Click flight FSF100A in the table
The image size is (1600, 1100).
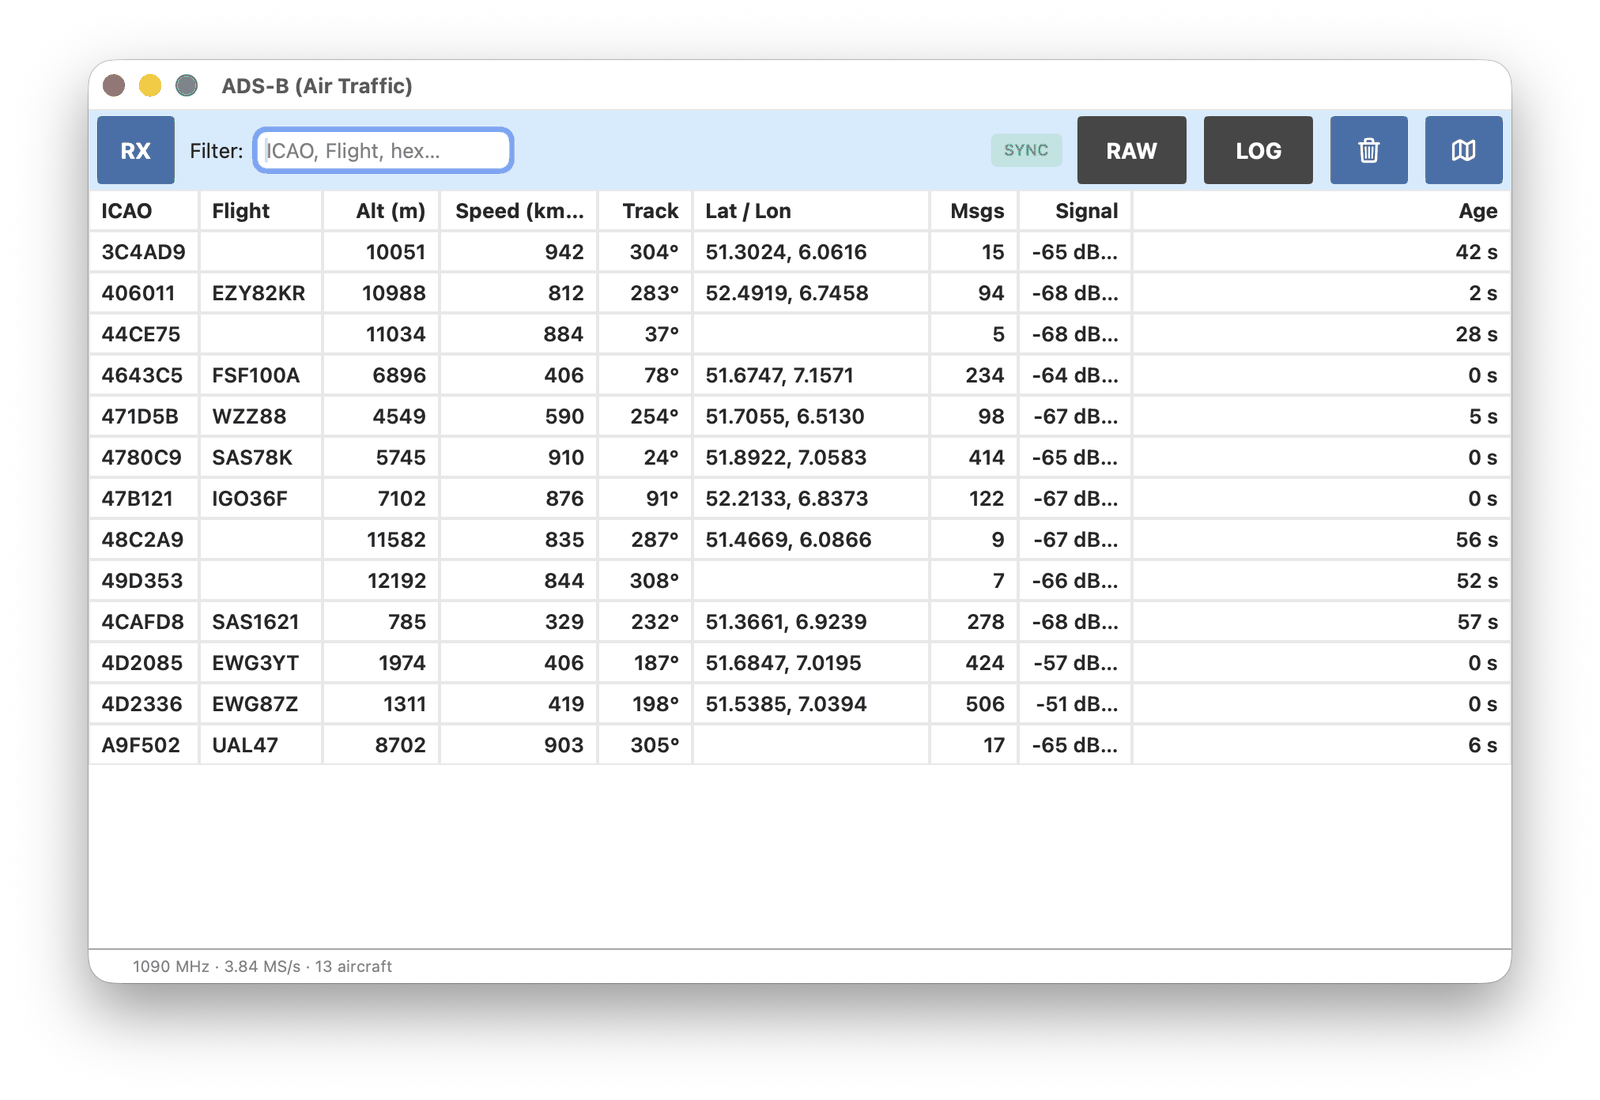261,375
